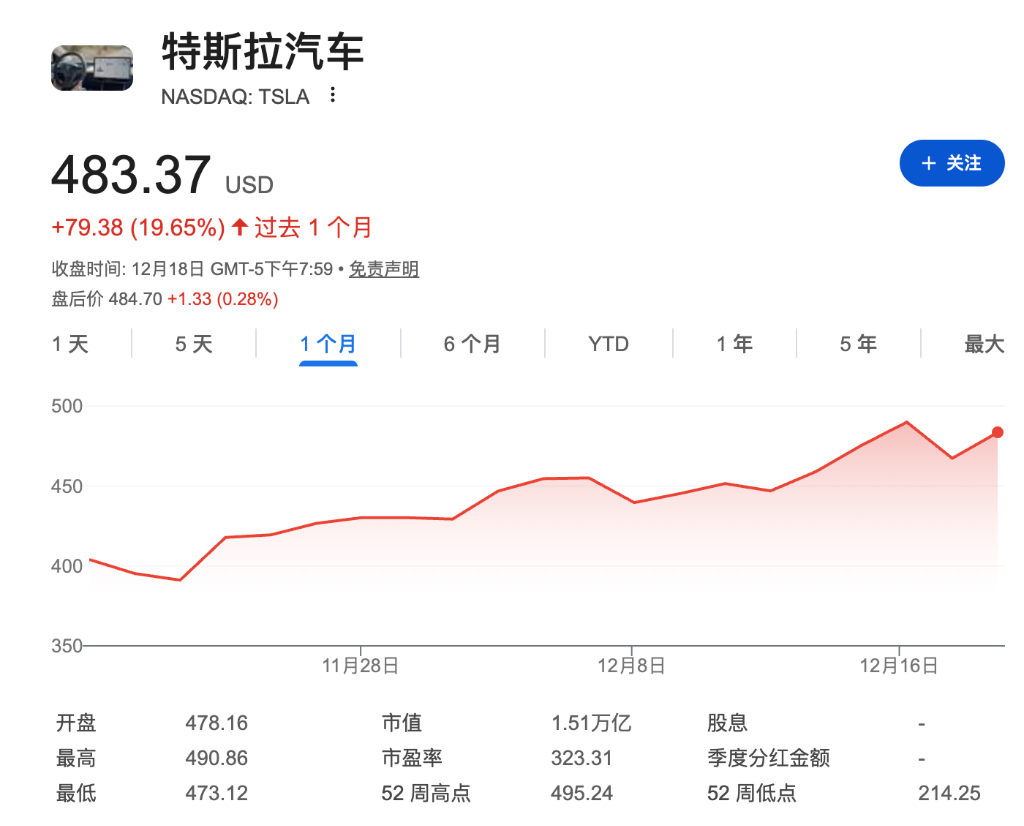Click the Tesla company thumbnail image
This screenshot has width=1024, height=826.
[x=92, y=67]
